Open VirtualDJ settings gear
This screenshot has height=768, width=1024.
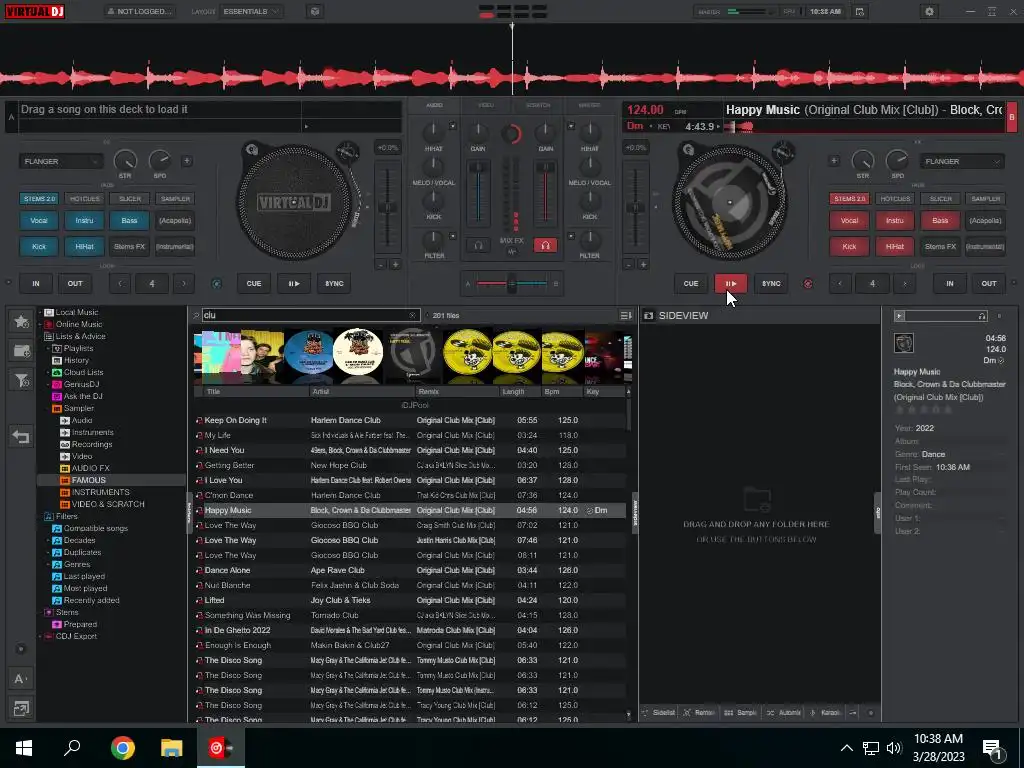[x=929, y=11]
